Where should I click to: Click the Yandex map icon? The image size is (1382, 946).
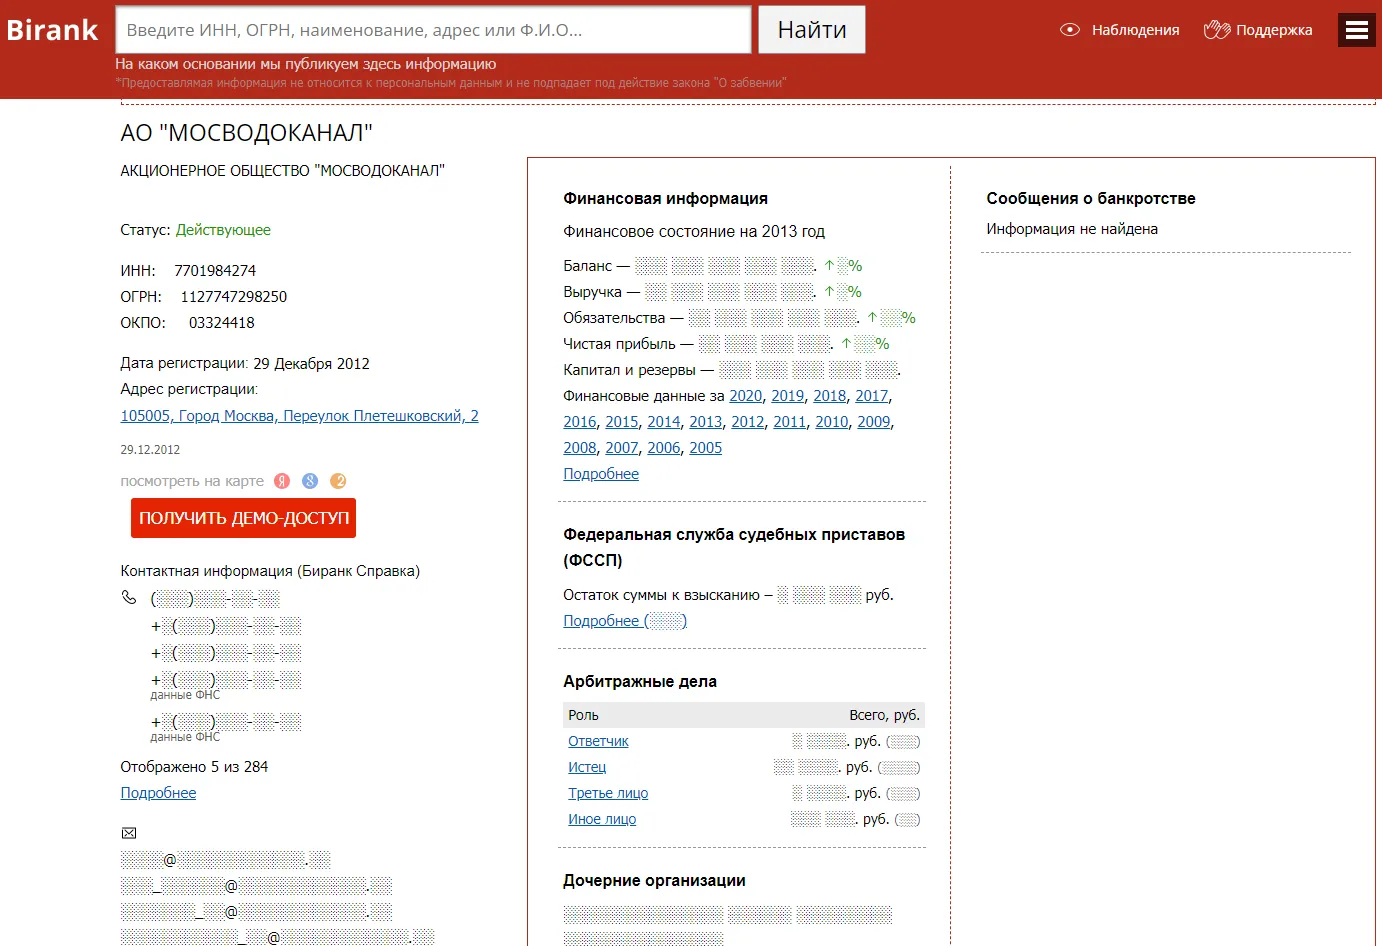click(x=282, y=481)
